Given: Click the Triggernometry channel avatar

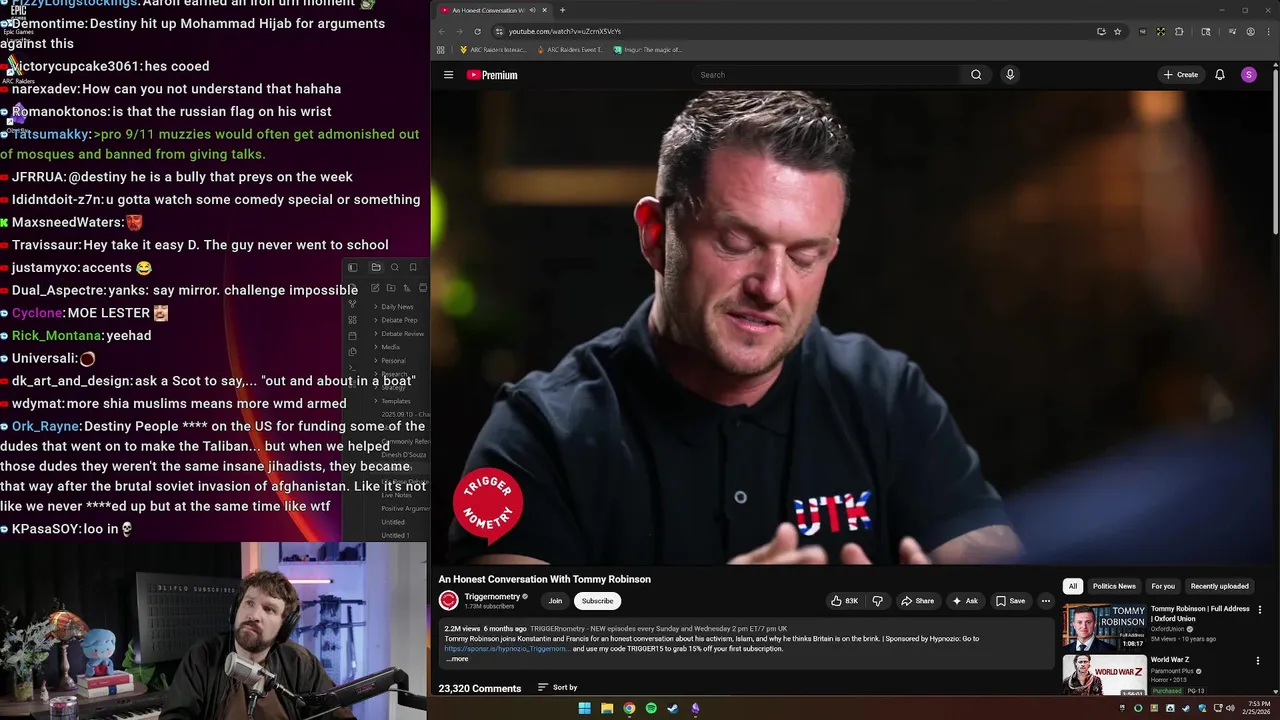Looking at the screenshot, I should [x=448, y=600].
